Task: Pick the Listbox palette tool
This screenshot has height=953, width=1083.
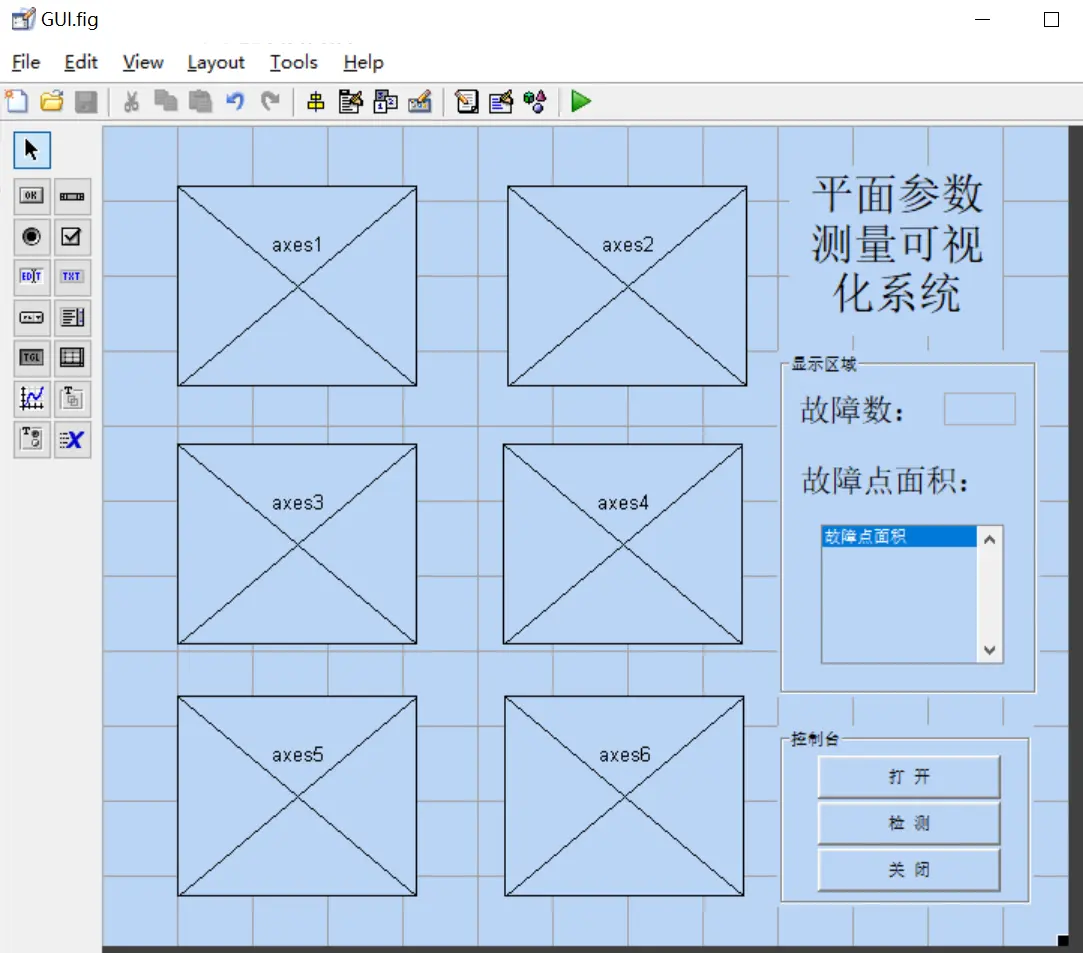Action: click(72, 318)
